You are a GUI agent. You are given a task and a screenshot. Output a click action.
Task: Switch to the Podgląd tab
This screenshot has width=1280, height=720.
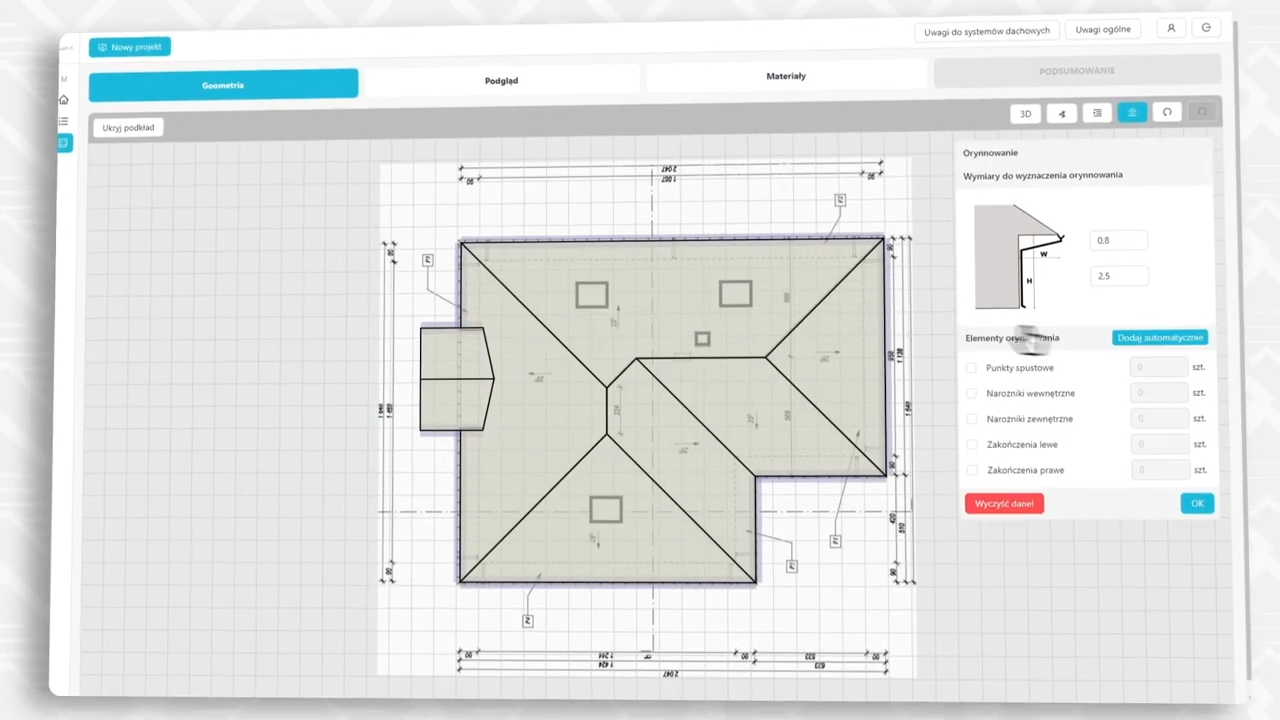(501, 80)
